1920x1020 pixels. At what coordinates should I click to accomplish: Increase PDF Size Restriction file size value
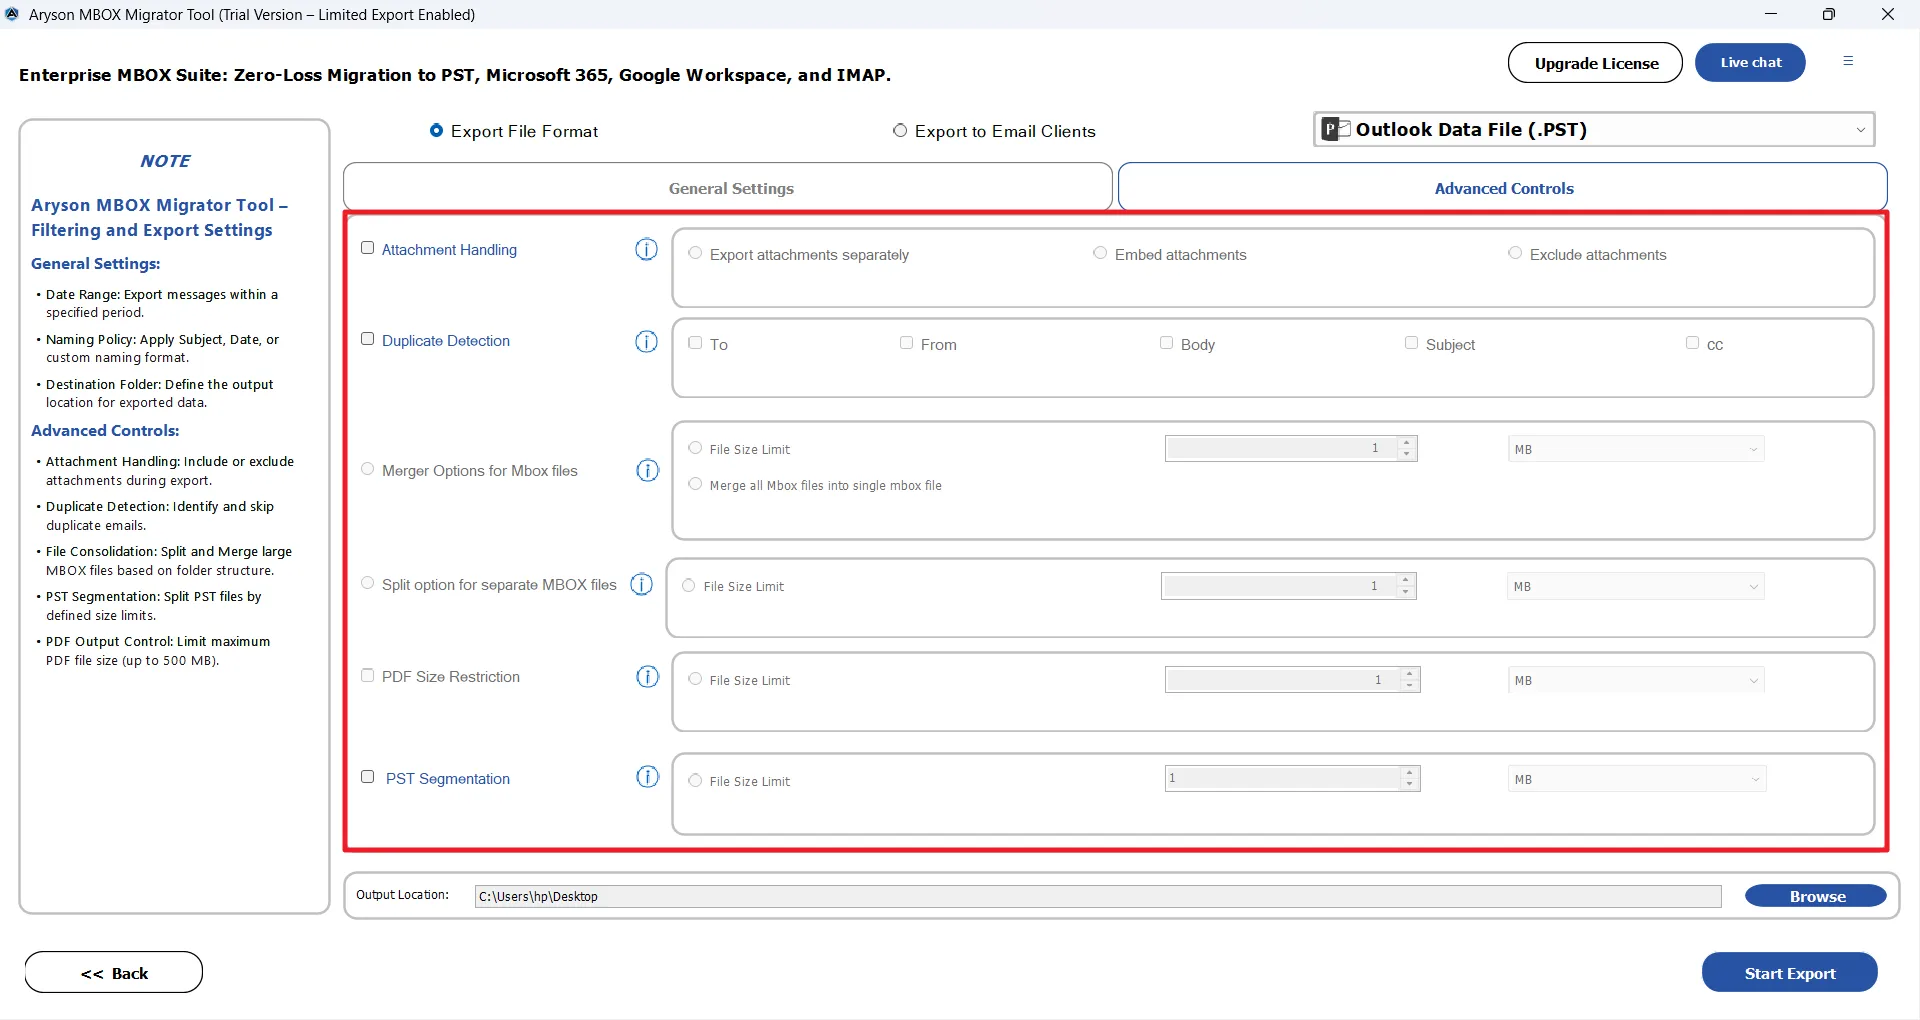pos(1410,674)
